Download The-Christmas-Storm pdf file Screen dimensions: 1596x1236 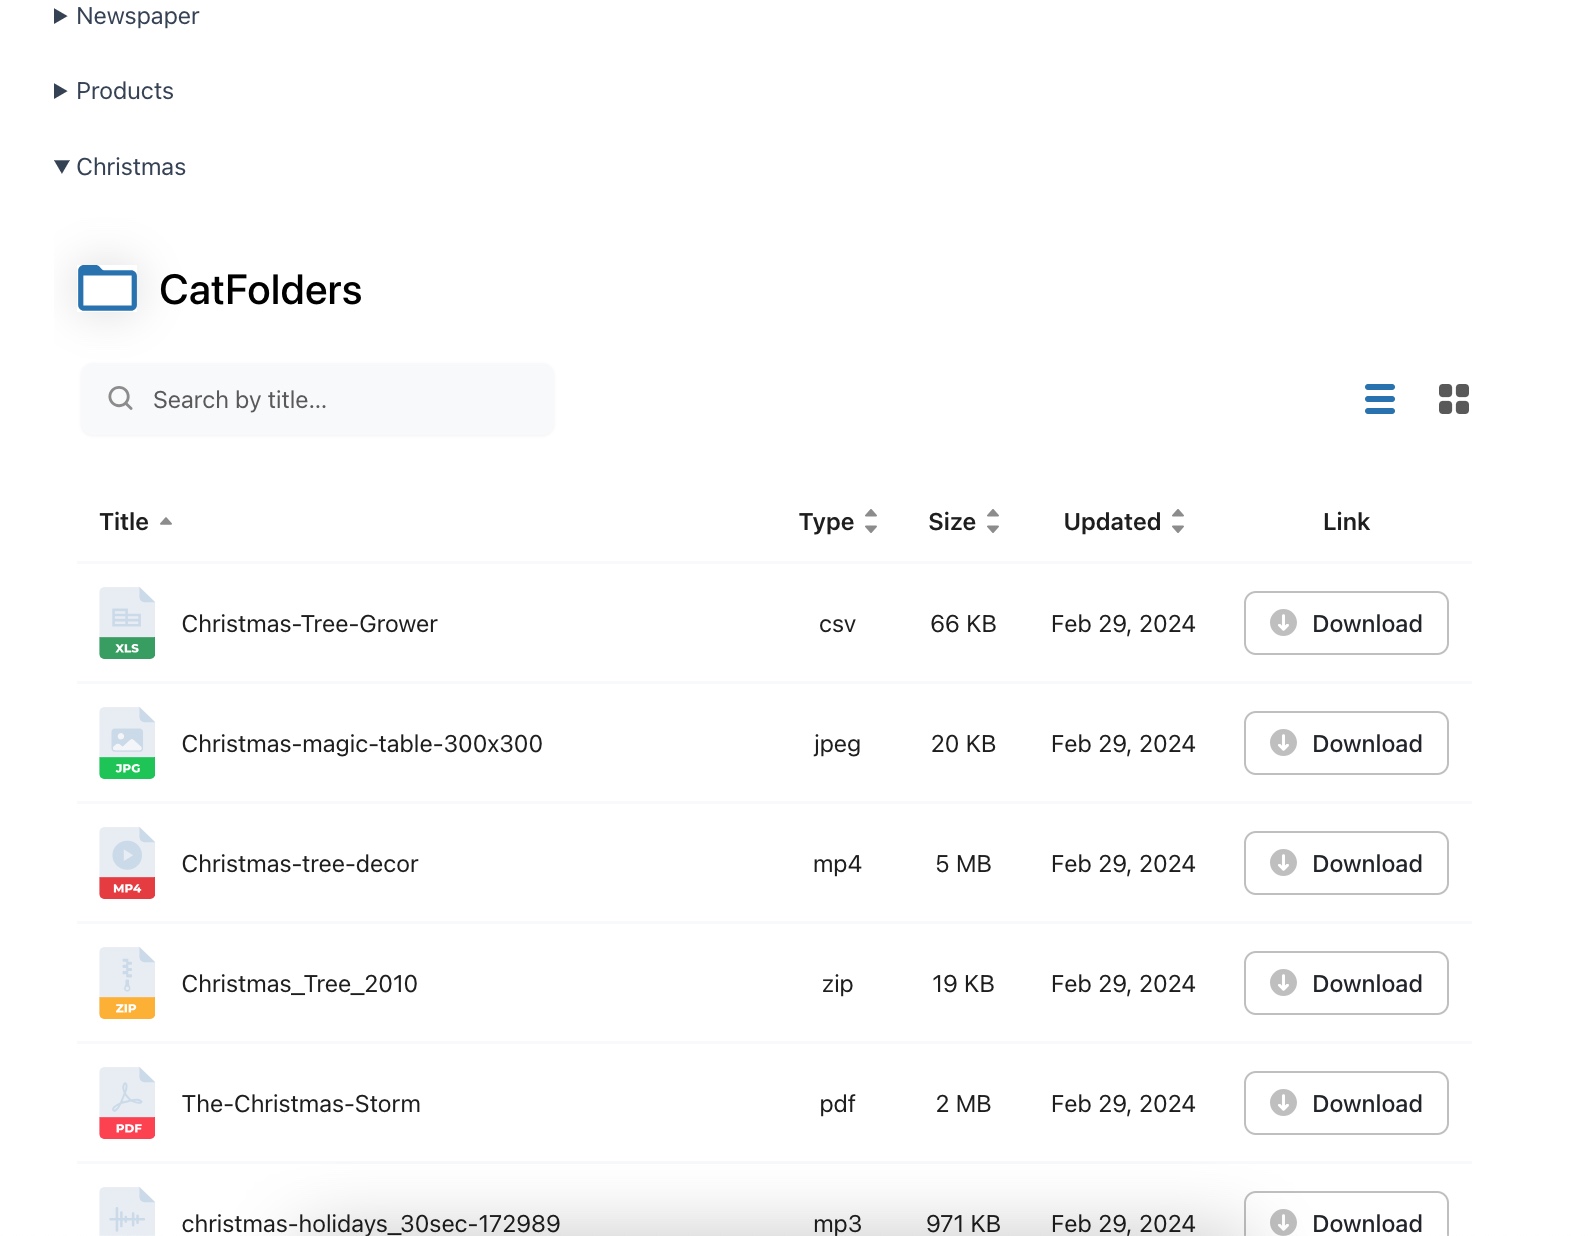(1345, 1103)
